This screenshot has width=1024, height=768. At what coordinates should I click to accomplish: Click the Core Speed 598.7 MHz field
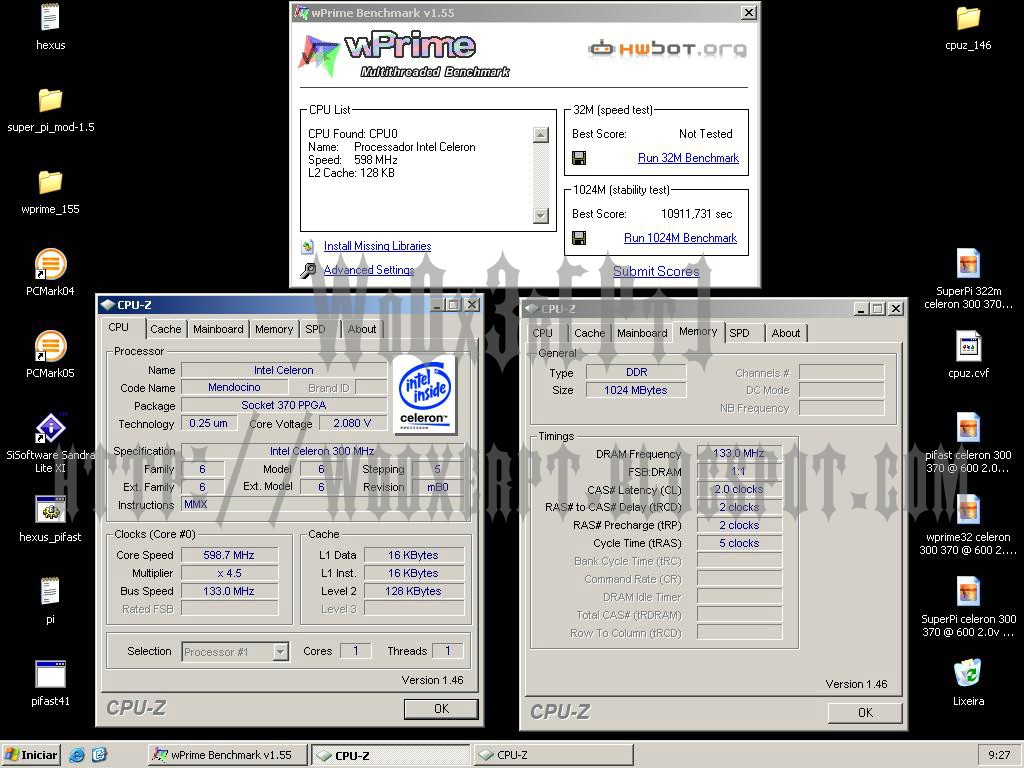tap(229, 555)
